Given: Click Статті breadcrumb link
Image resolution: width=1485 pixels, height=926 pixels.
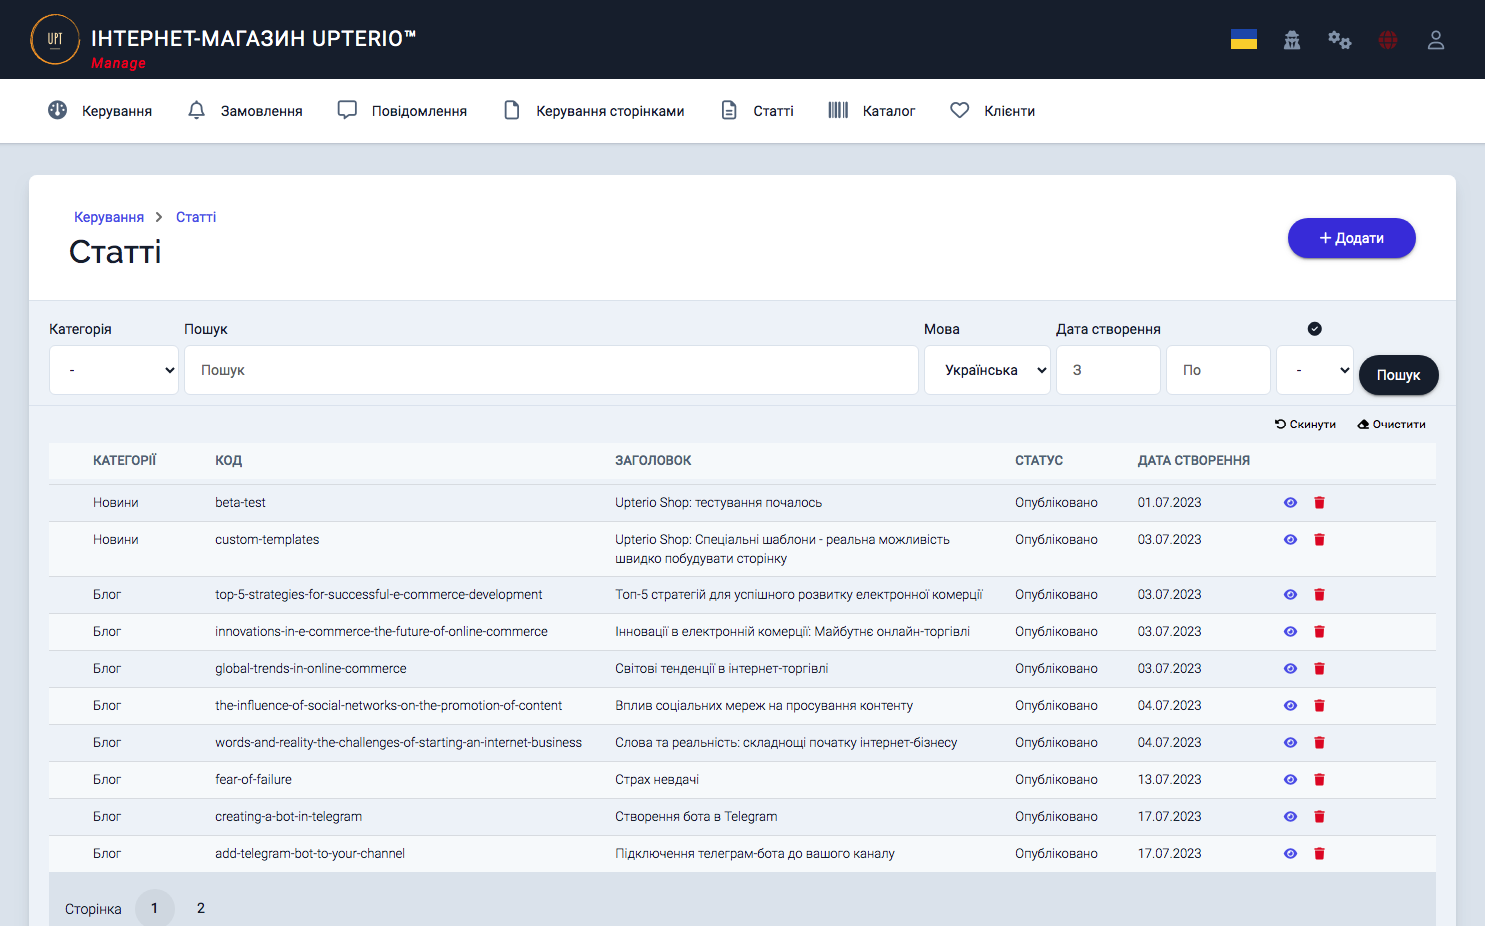Looking at the screenshot, I should (196, 217).
